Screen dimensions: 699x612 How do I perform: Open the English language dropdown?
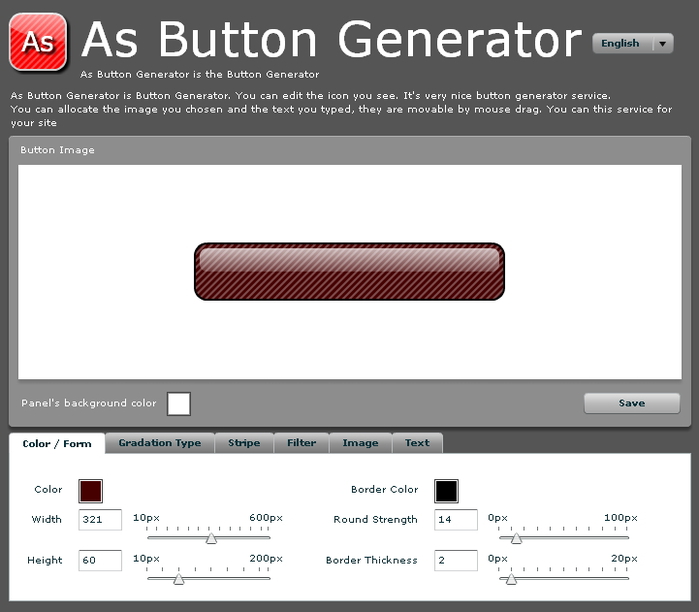coord(633,43)
